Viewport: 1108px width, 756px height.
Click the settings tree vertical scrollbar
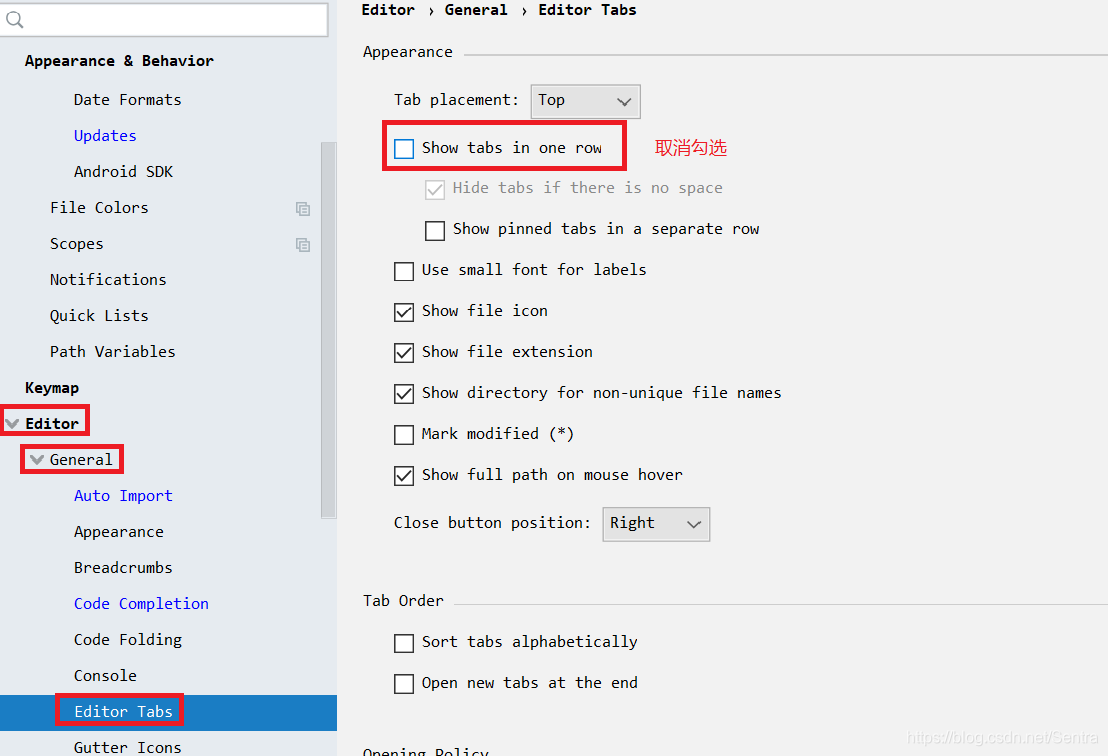coord(329,330)
